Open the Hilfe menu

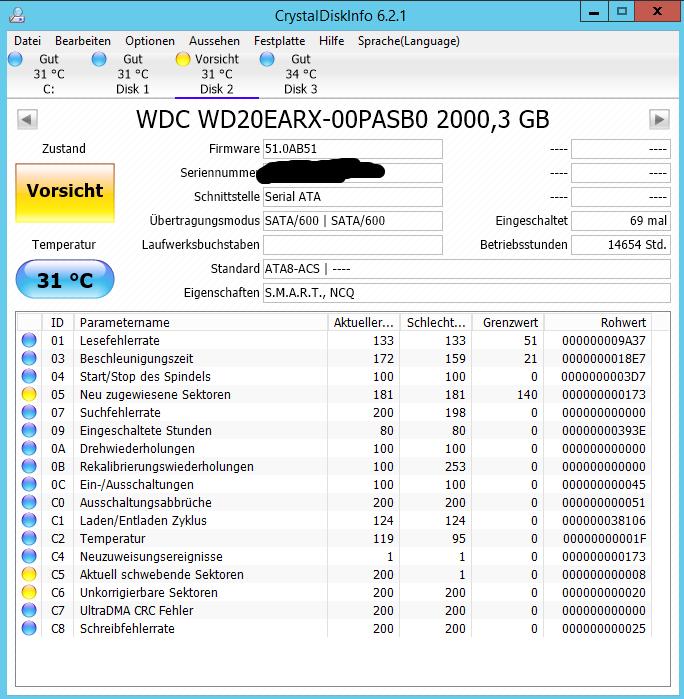(332, 41)
